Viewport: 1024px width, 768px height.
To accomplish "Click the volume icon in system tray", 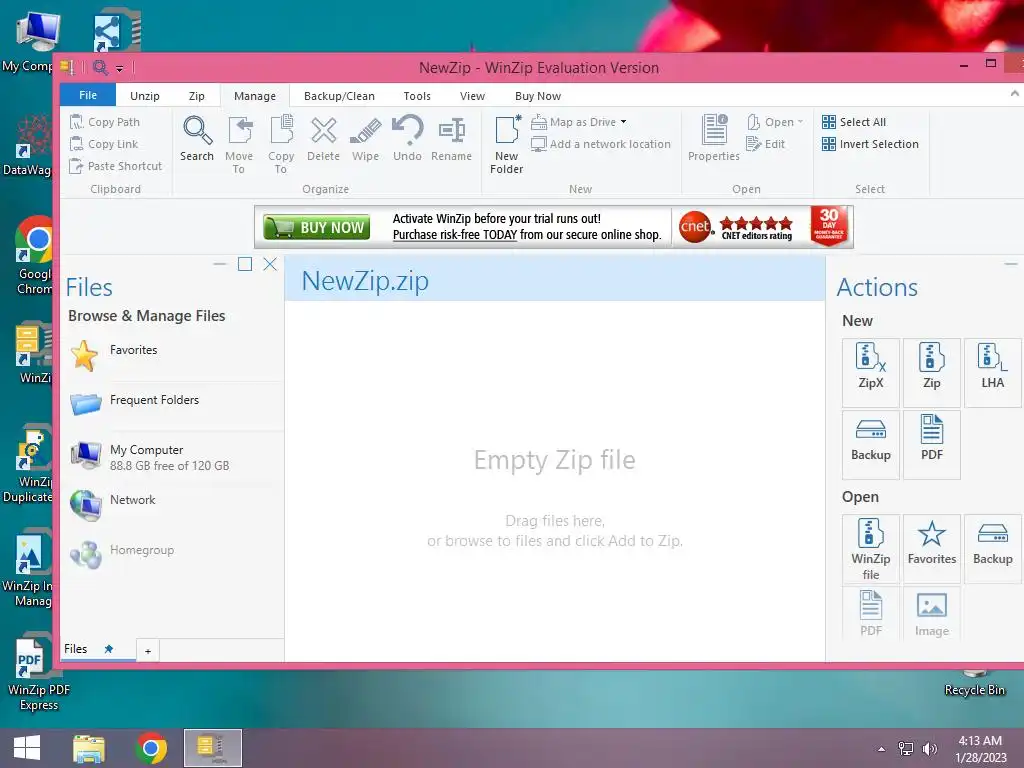I will pyautogui.click(x=929, y=749).
